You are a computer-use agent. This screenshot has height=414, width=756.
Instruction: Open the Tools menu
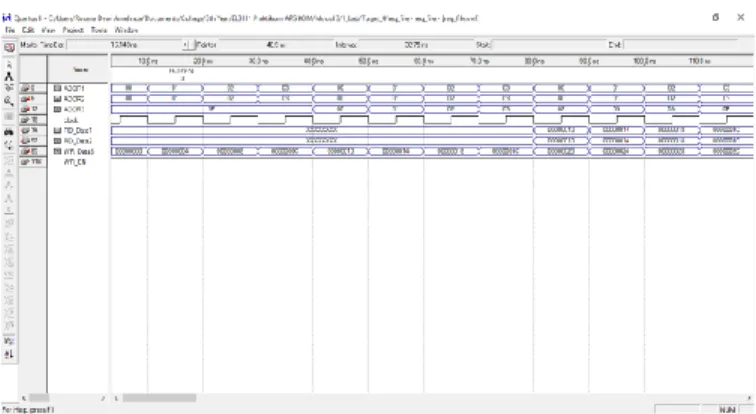99,30
